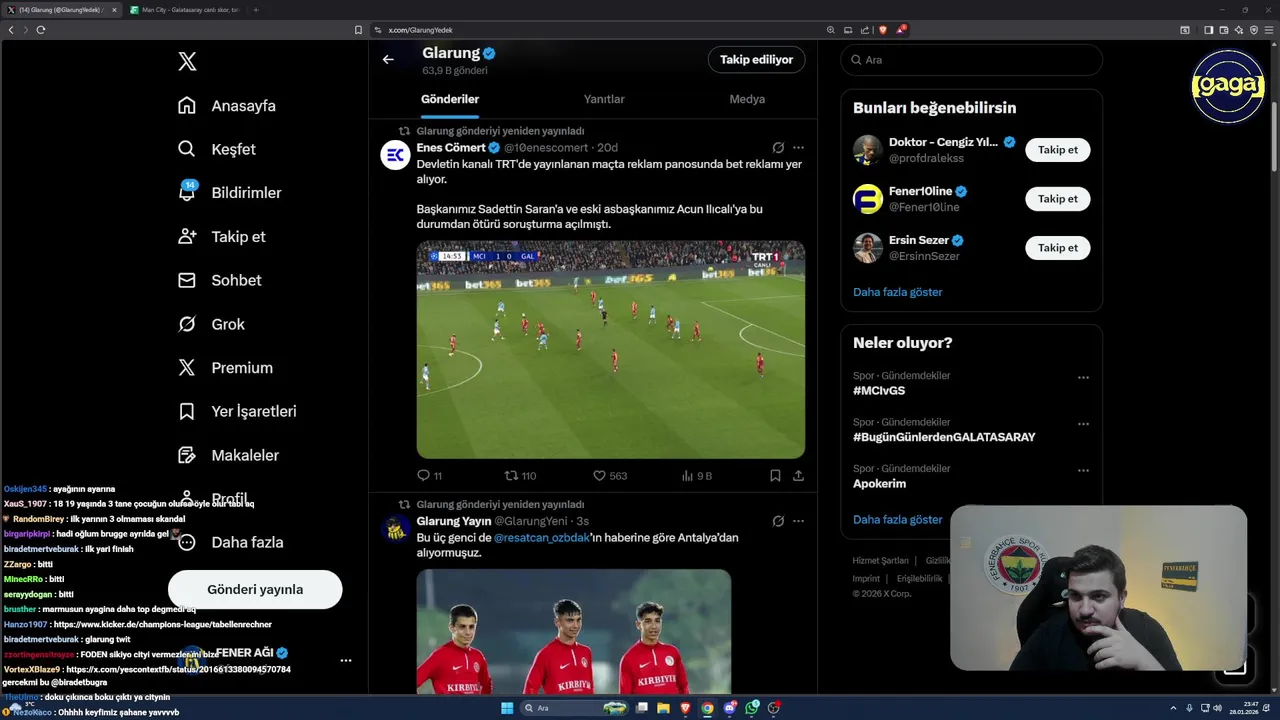Open the Apokerim trend
The height and width of the screenshot is (720, 1280).
879,484
